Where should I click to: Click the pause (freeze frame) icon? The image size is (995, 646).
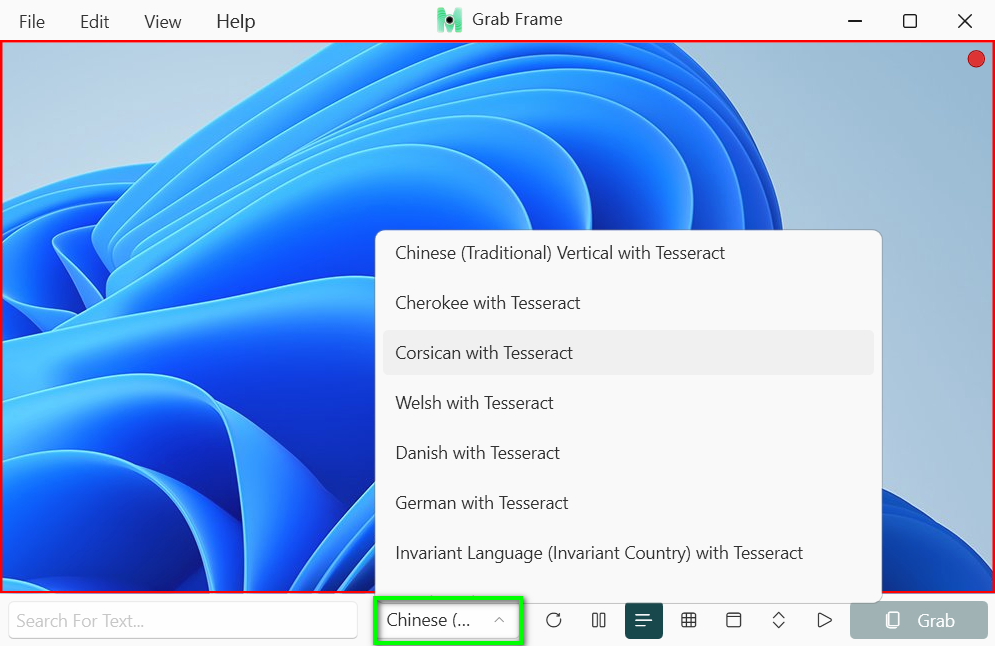[599, 620]
